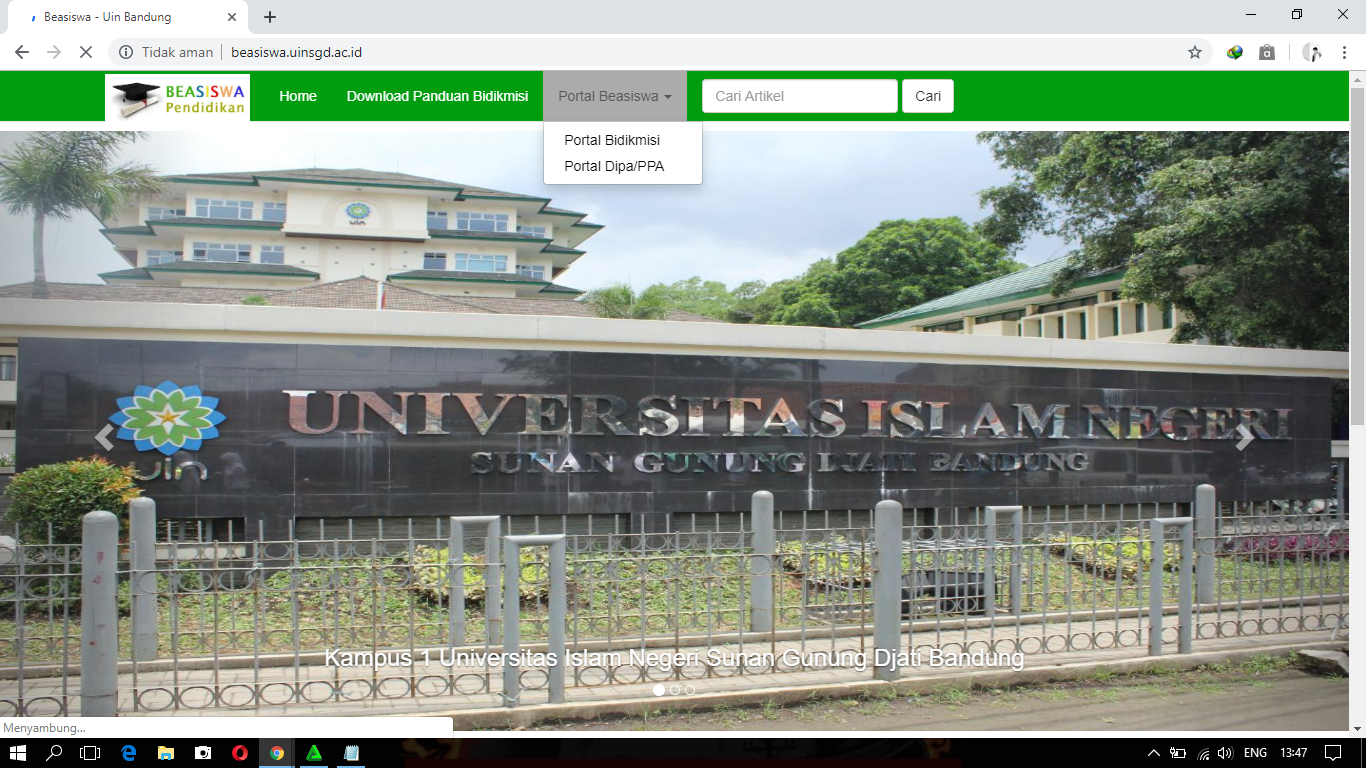The width and height of the screenshot is (1366, 768).
Task: Click the stop loading icon
Action: click(x=85, y=51)
